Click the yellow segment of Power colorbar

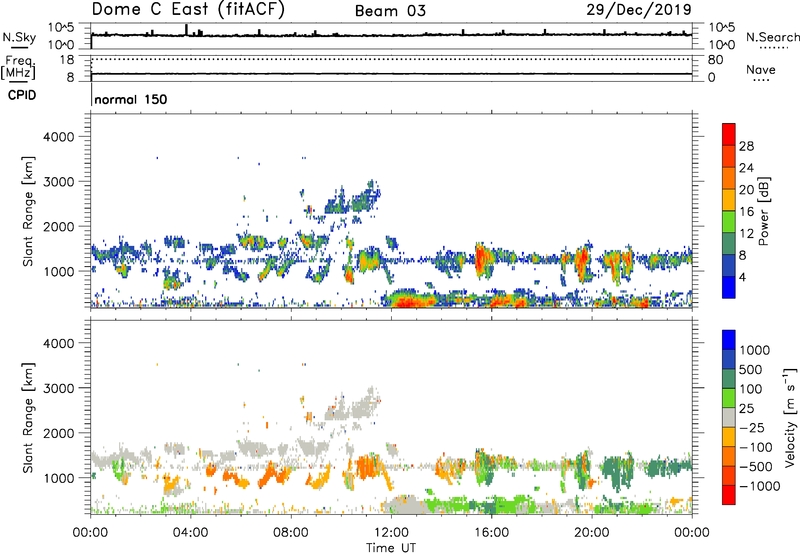[729, 200]
